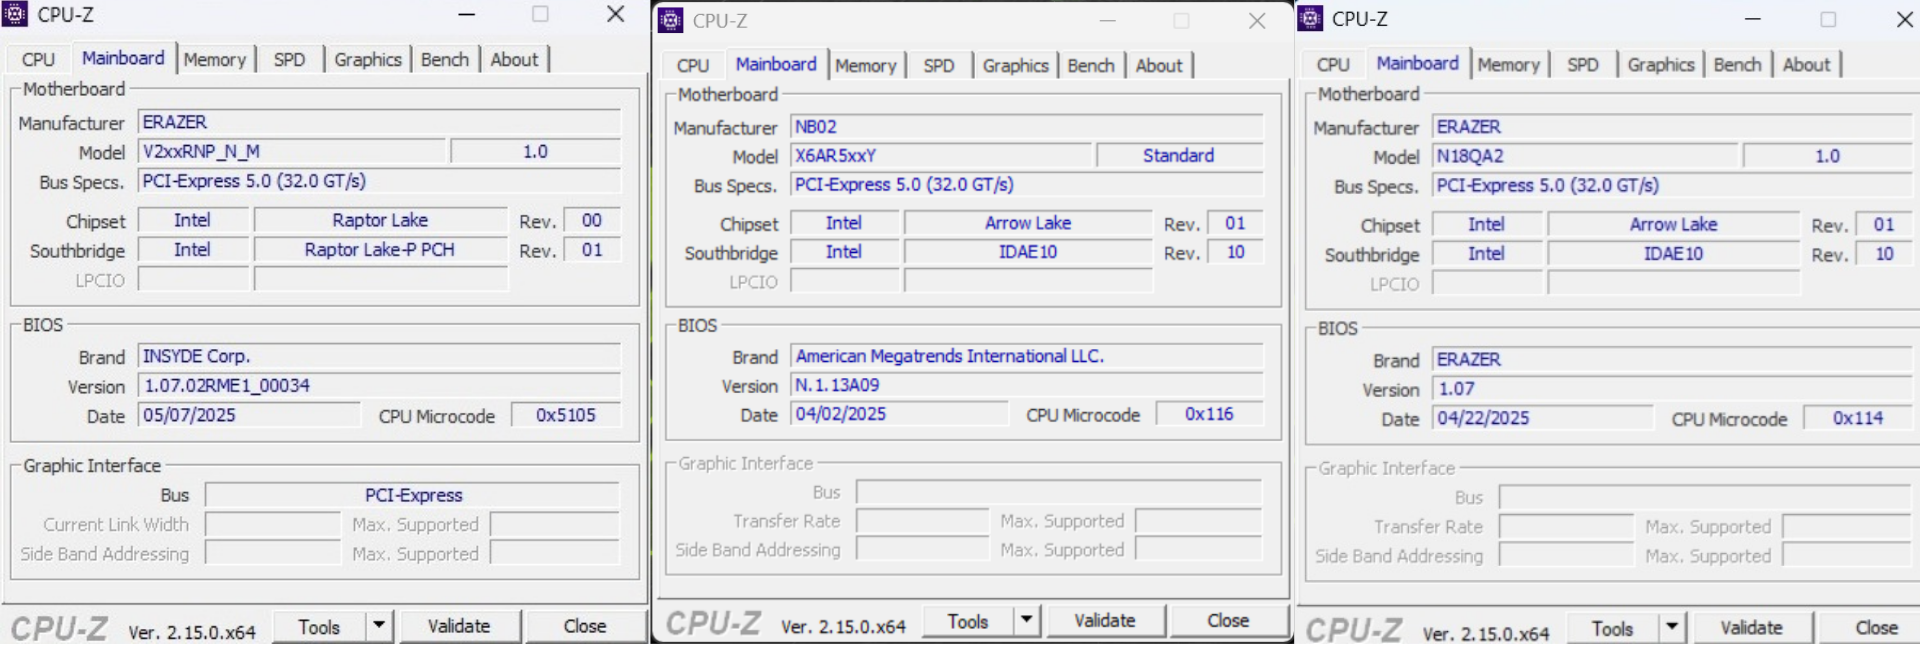Screen dimensions: 1920x645
Task: Open Tools dropdown arrow in left window
Action: 379,626
